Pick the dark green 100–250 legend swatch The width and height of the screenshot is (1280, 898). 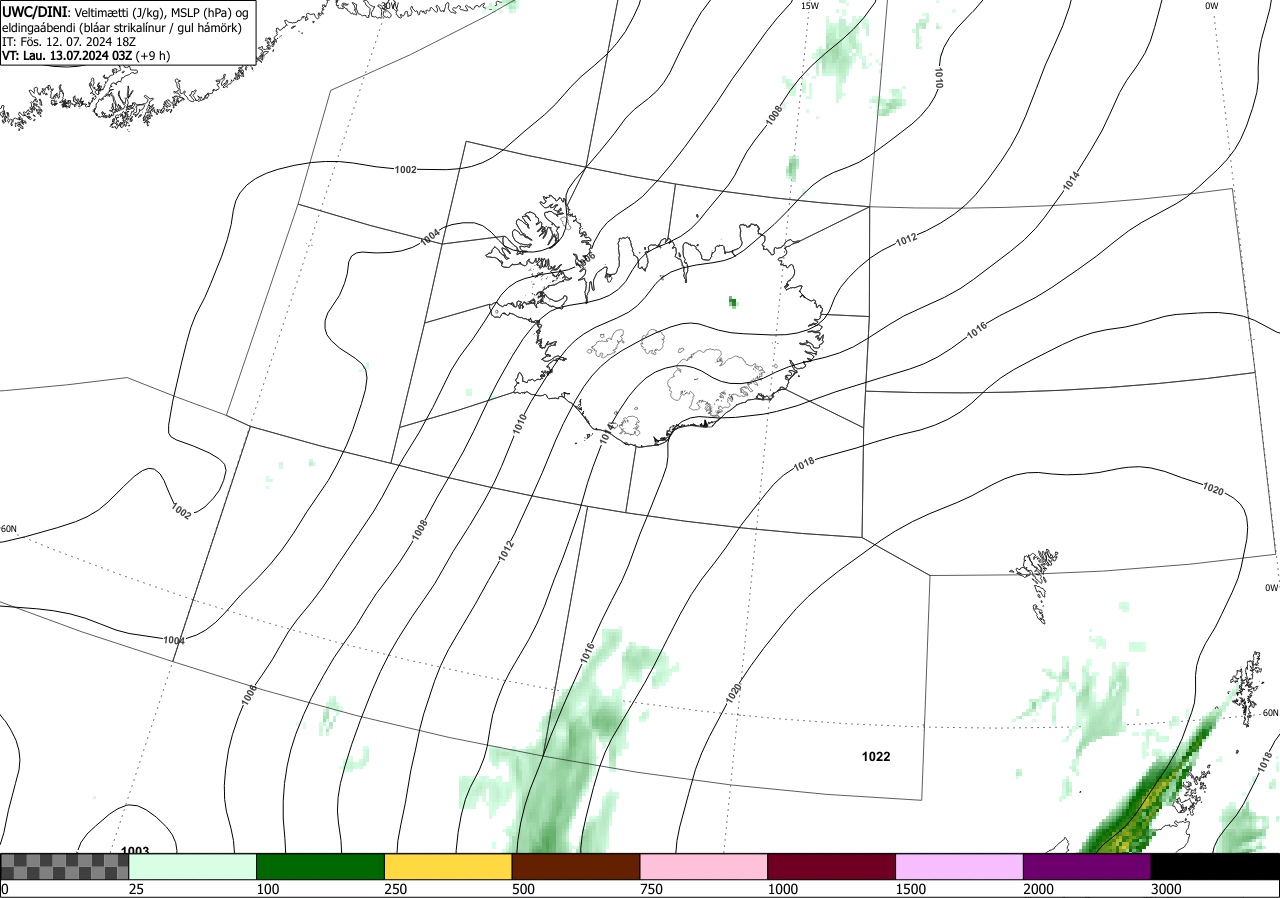[x=321, y=866]
